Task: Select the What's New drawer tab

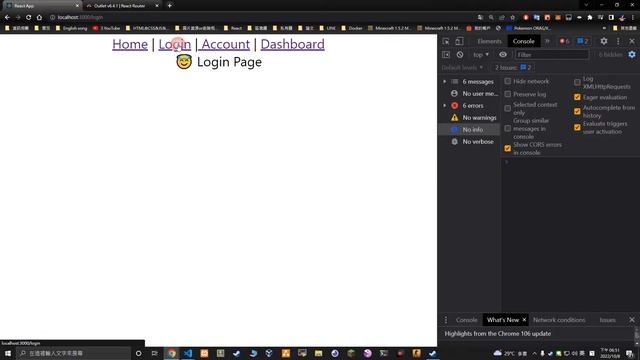Action: coord(503,320)
